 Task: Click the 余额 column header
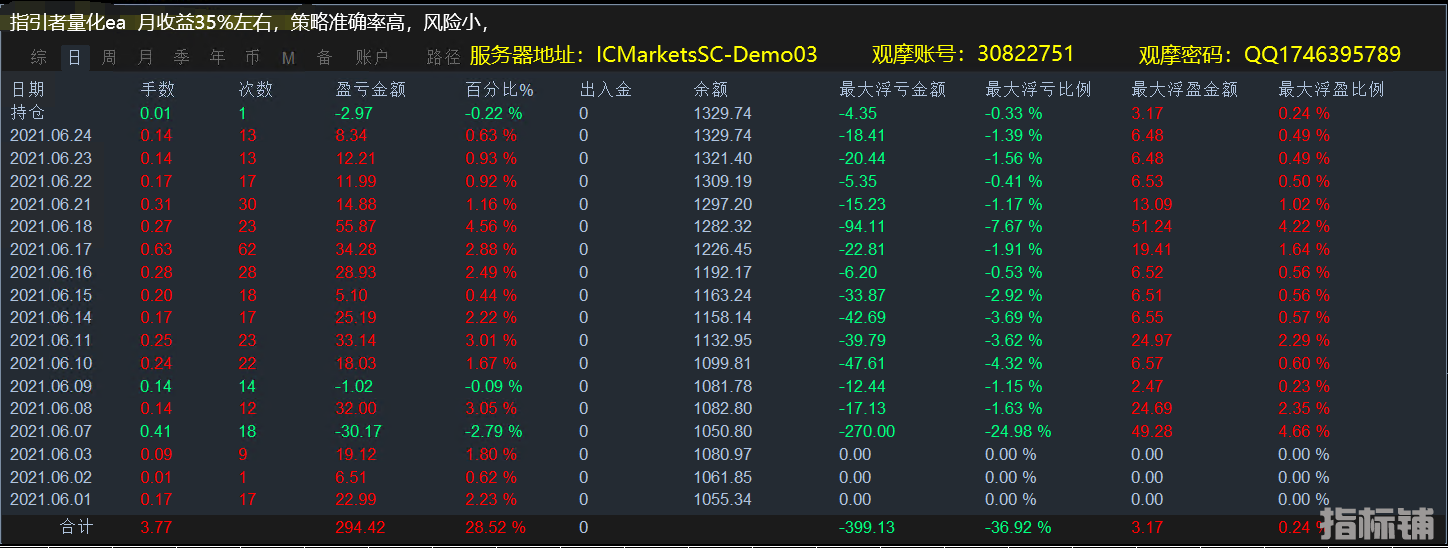(x=711, y=90)
